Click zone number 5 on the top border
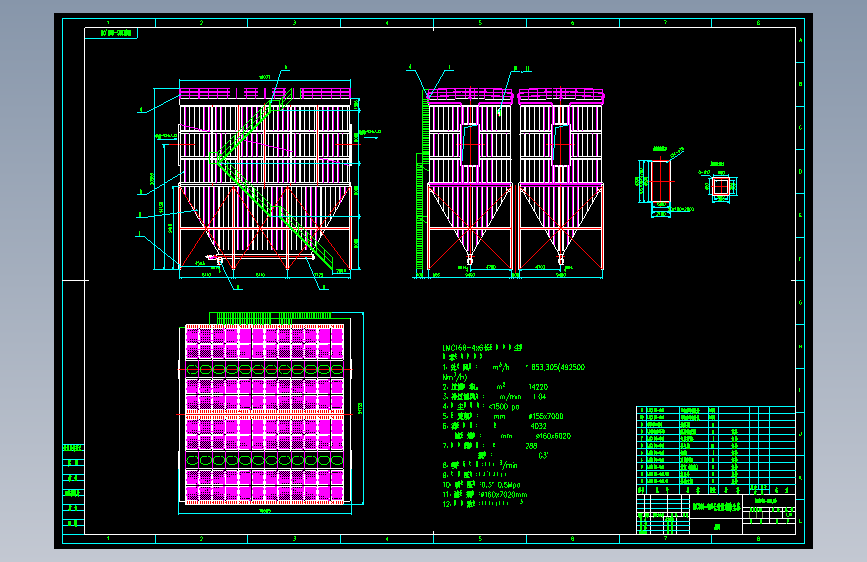Screen dimensions: 867x562 480,23
